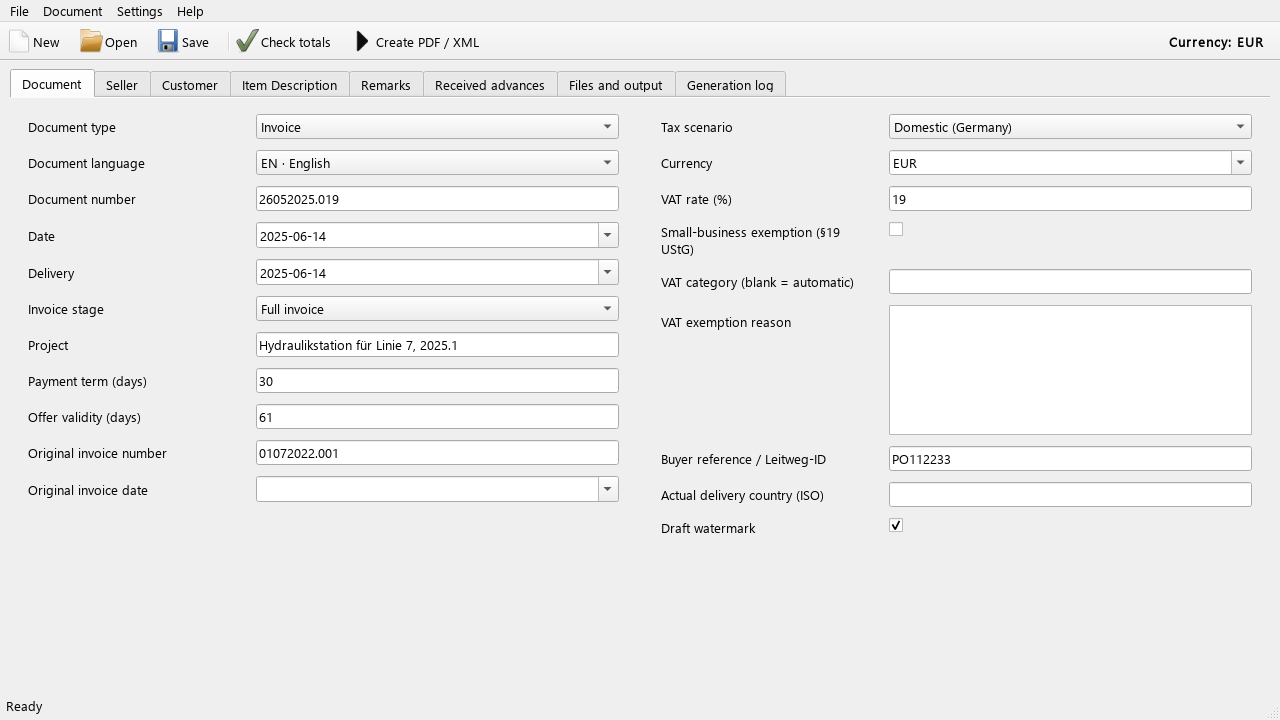The image size is (1280, 720).
Task: Click the Original invoice number field
Action: (437, 453)
